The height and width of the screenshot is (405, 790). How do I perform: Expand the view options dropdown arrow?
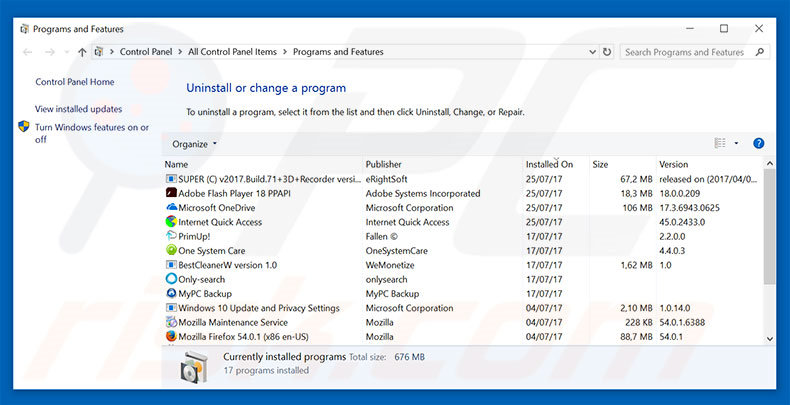[736, 144]
